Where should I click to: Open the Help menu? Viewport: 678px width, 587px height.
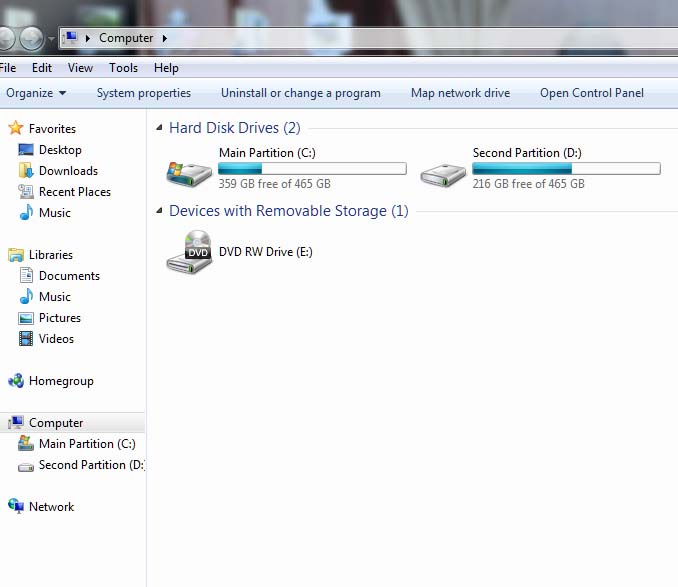tap(166, 68)
